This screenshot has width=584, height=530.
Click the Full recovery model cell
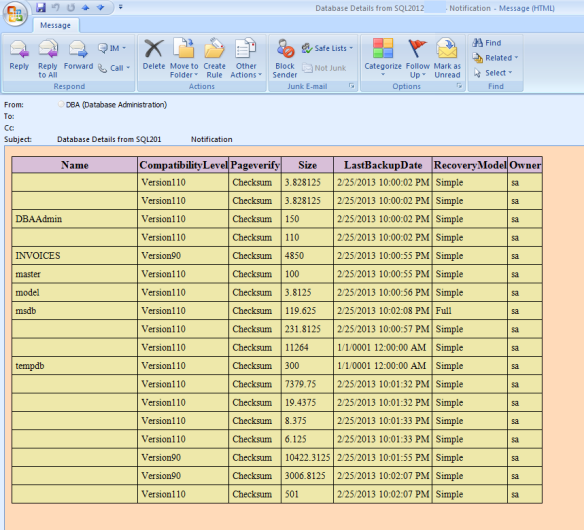[470, 311]
